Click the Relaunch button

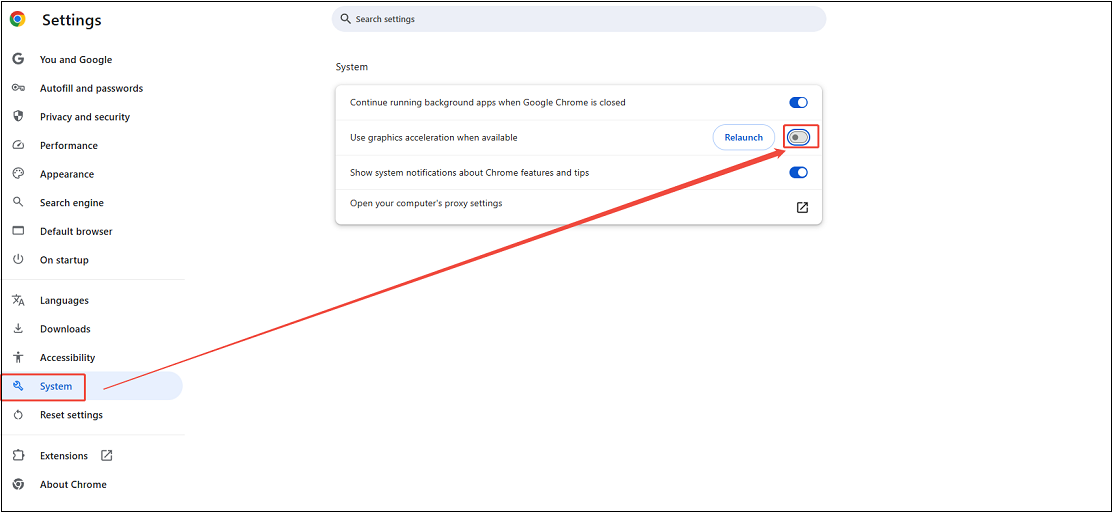pos(743,138)
